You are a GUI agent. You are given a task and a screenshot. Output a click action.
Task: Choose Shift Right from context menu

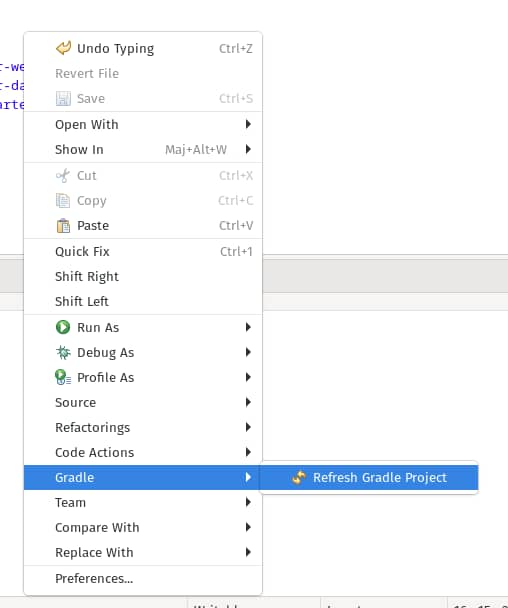pos(143,276)
